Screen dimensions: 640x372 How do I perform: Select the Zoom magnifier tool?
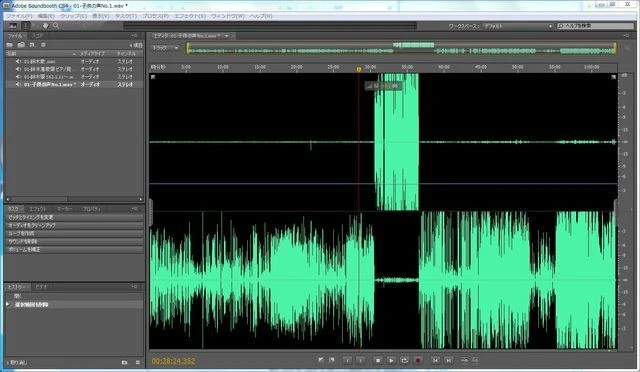pyautogui.click(x=56, y=26)
